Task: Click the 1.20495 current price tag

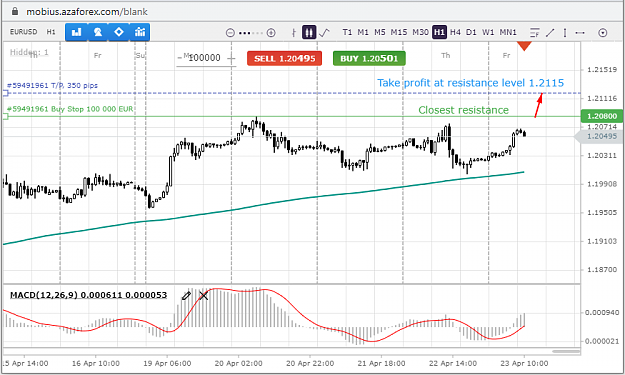Action: click(599, 136)
